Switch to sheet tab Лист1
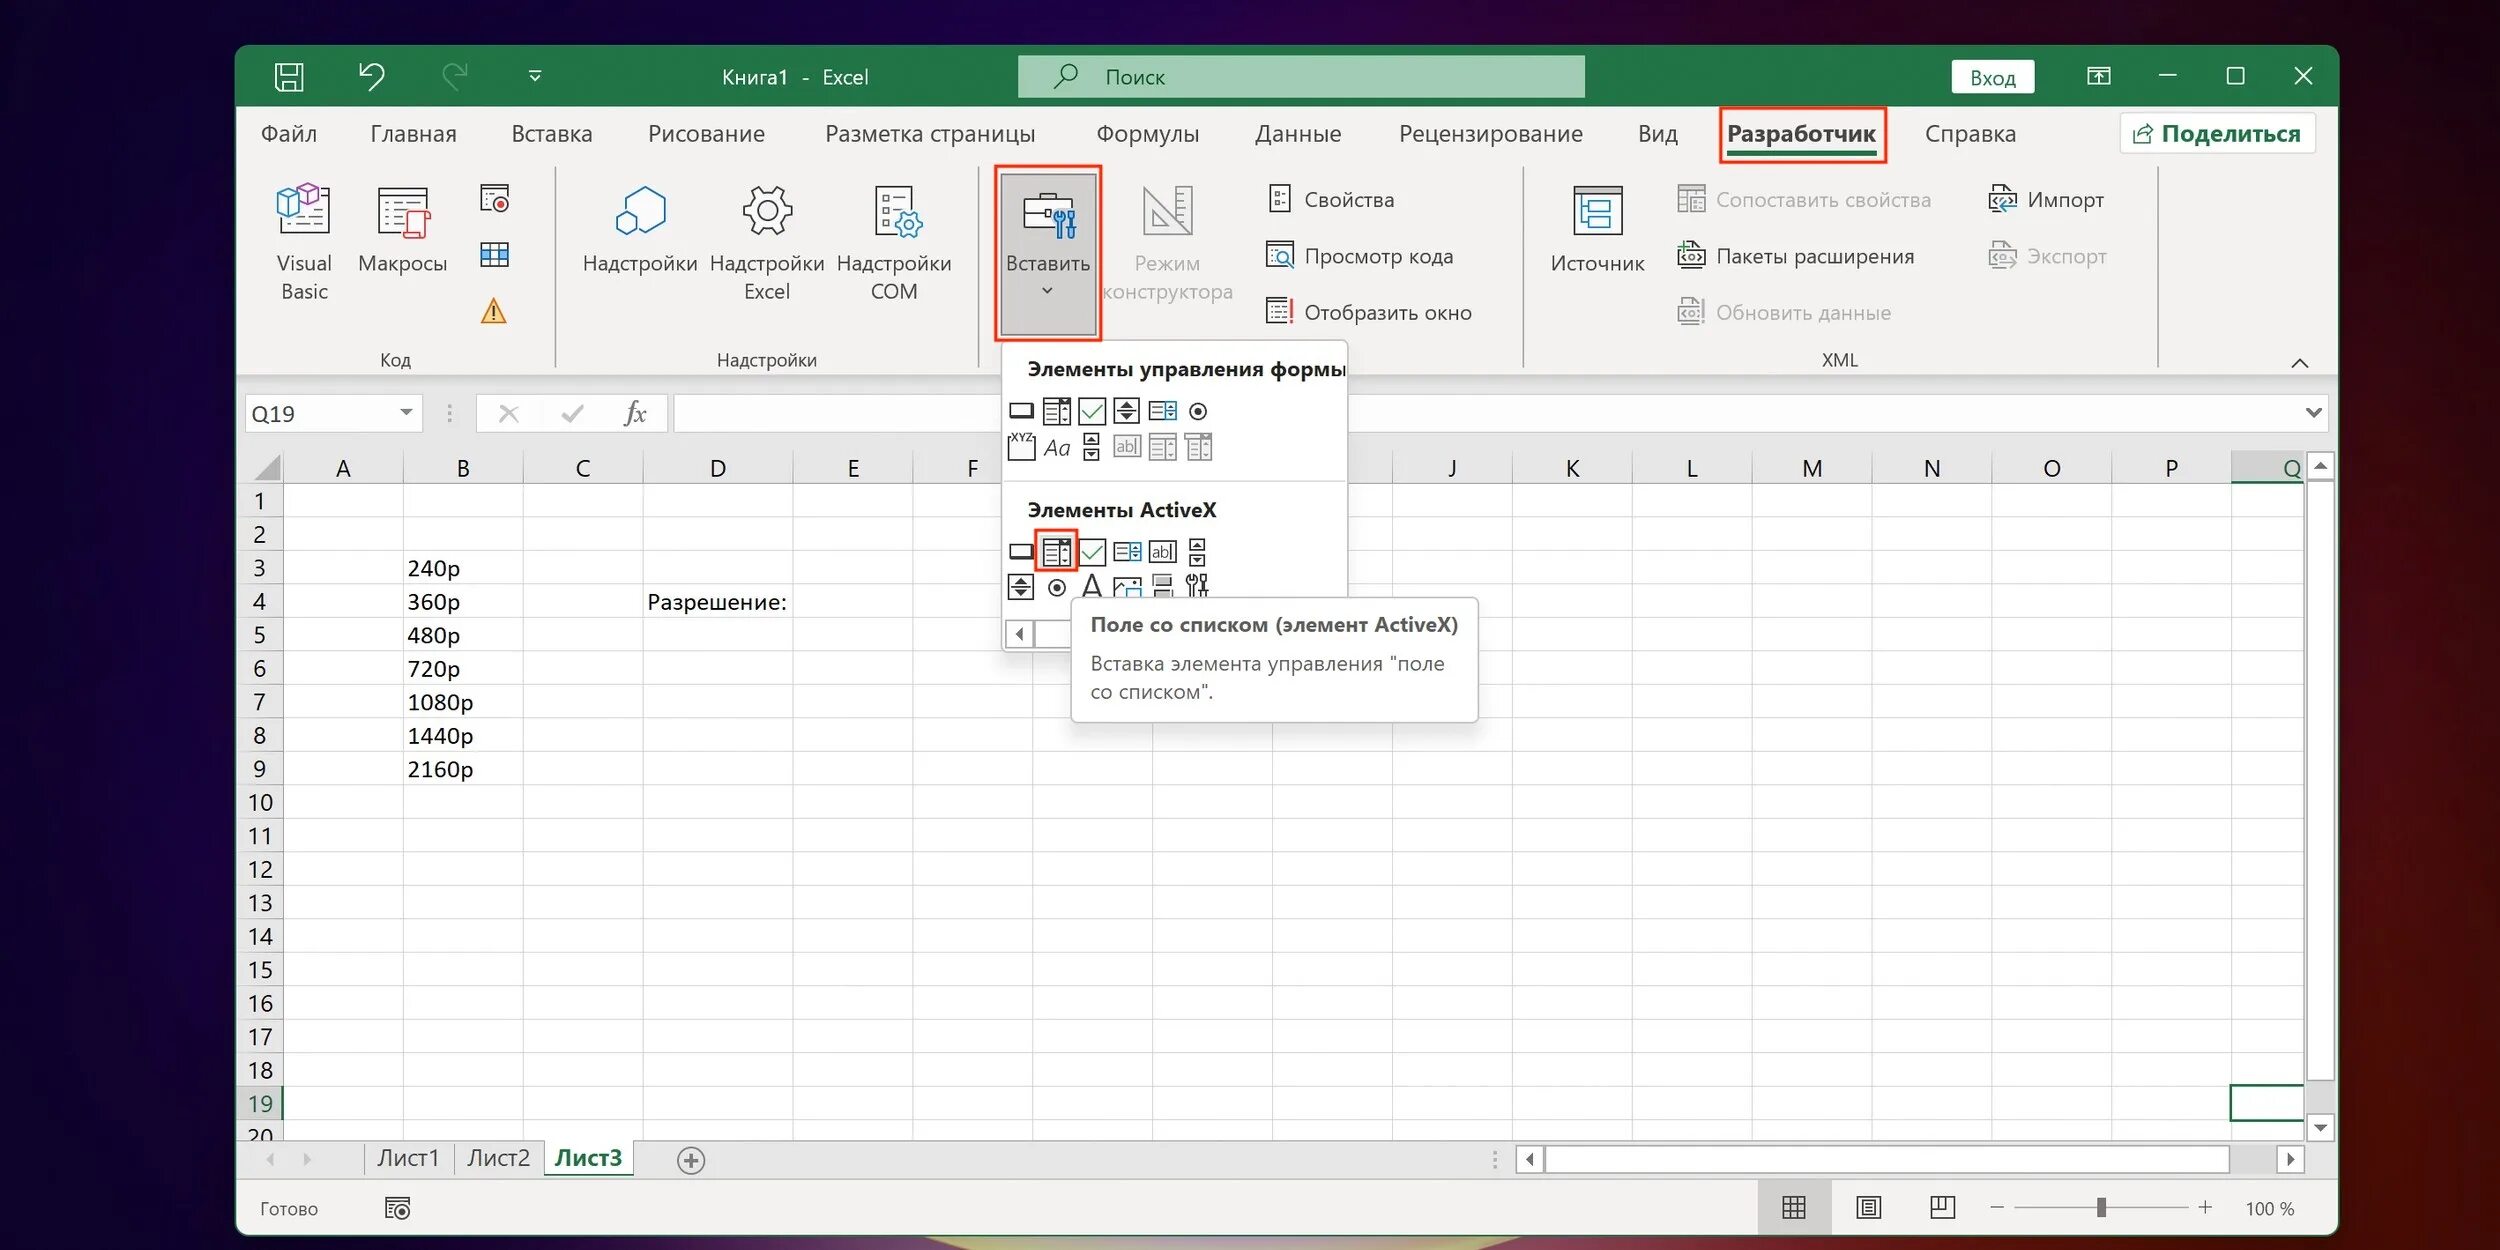The image size is (2500, 1250). 408,1158
